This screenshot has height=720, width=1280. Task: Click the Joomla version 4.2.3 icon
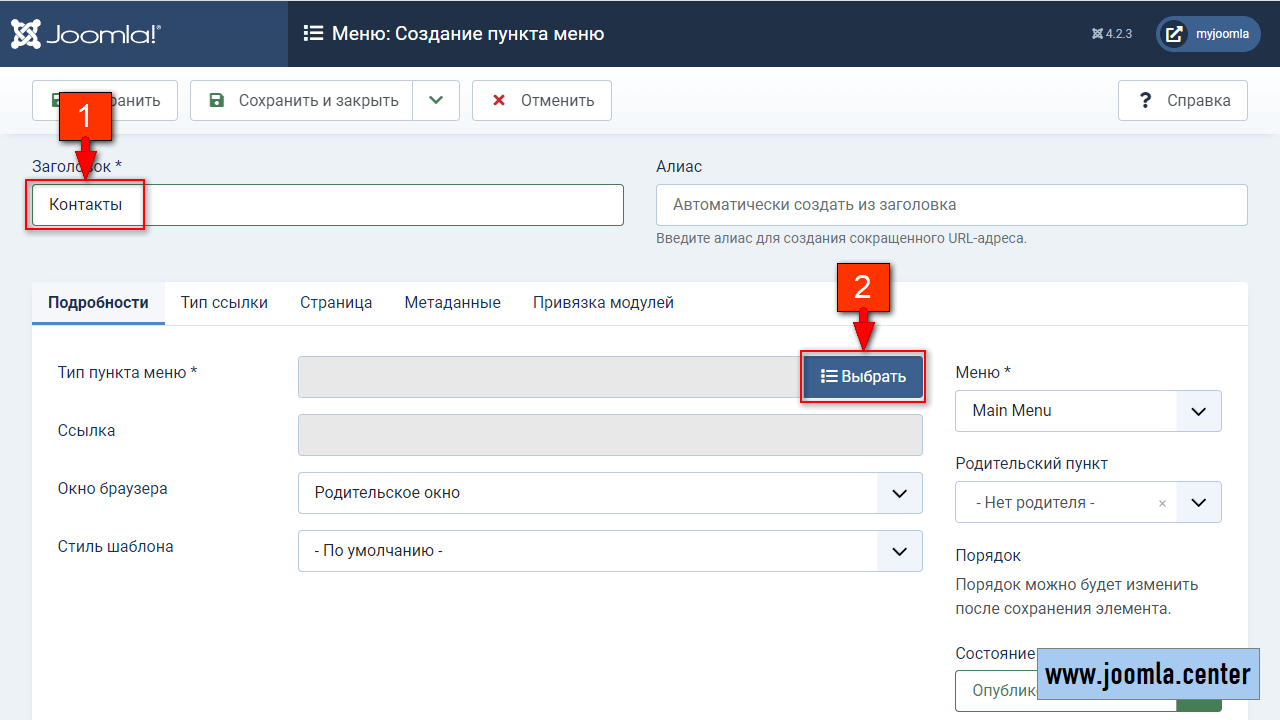[1097, 34]
